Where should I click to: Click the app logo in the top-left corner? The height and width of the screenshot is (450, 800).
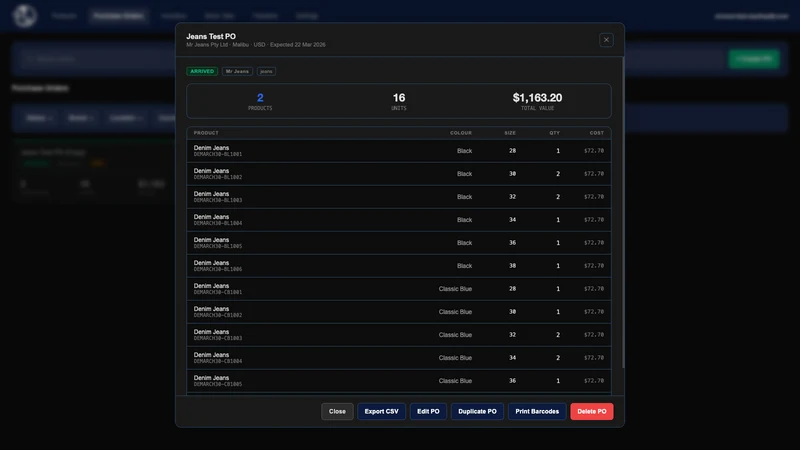point(24,16)
